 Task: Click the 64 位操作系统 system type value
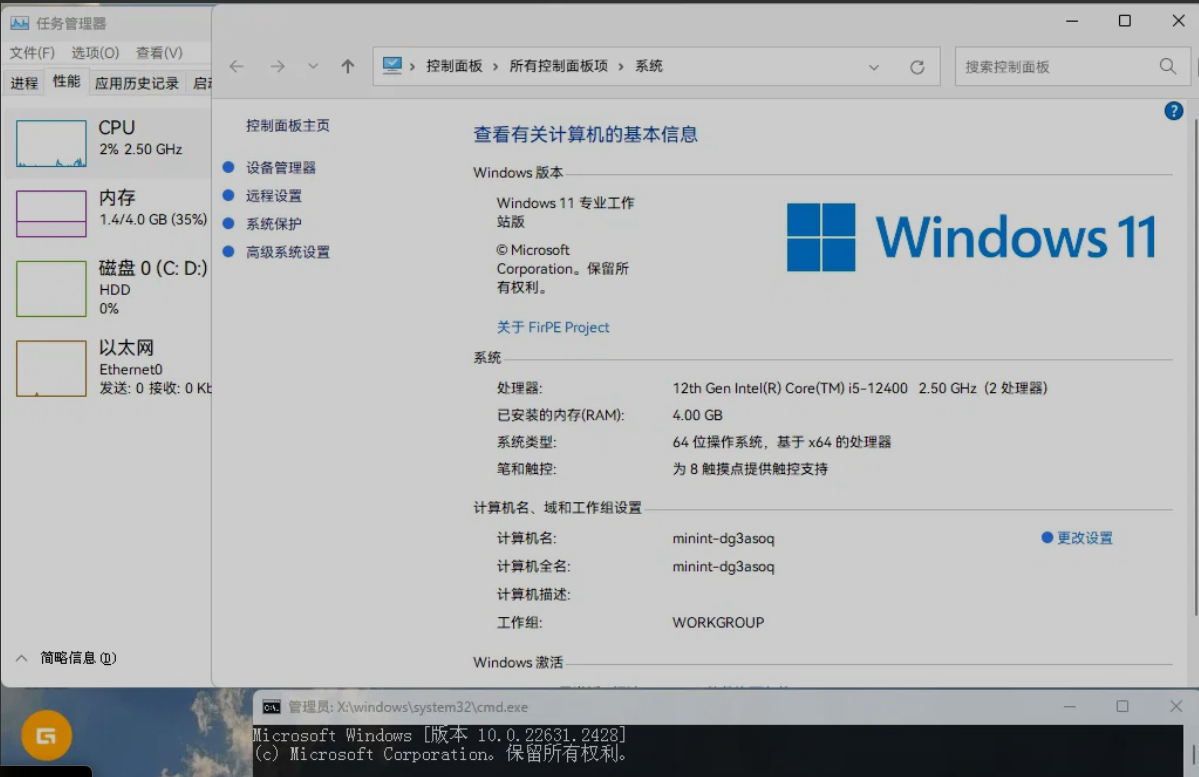pyautogui.click(x=781, y=442)
